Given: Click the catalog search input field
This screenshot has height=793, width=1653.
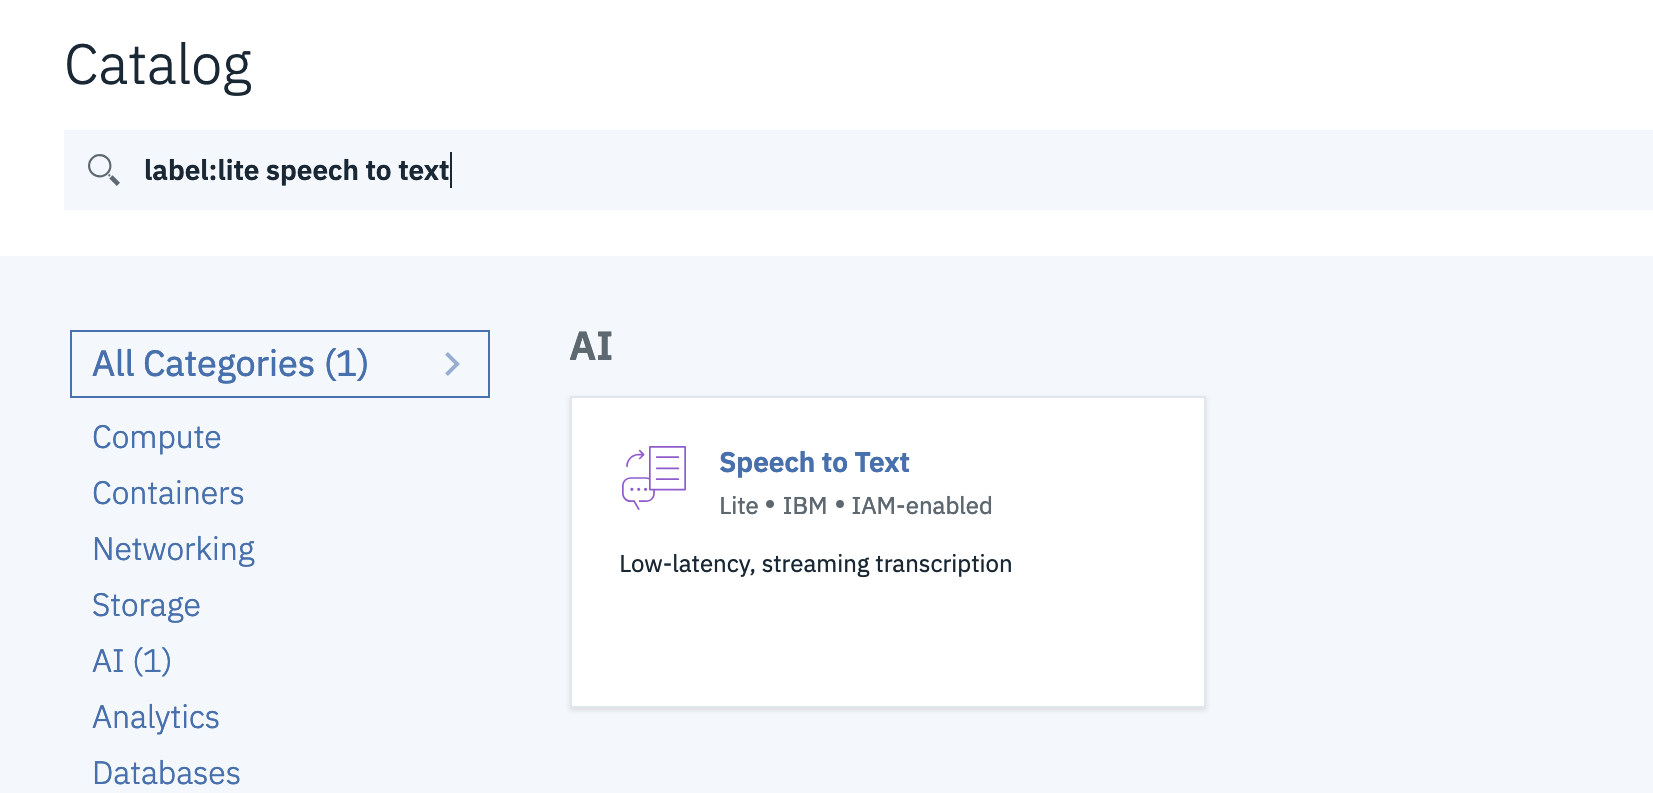Looking at the screenshot, I should (x=858, y=170).
